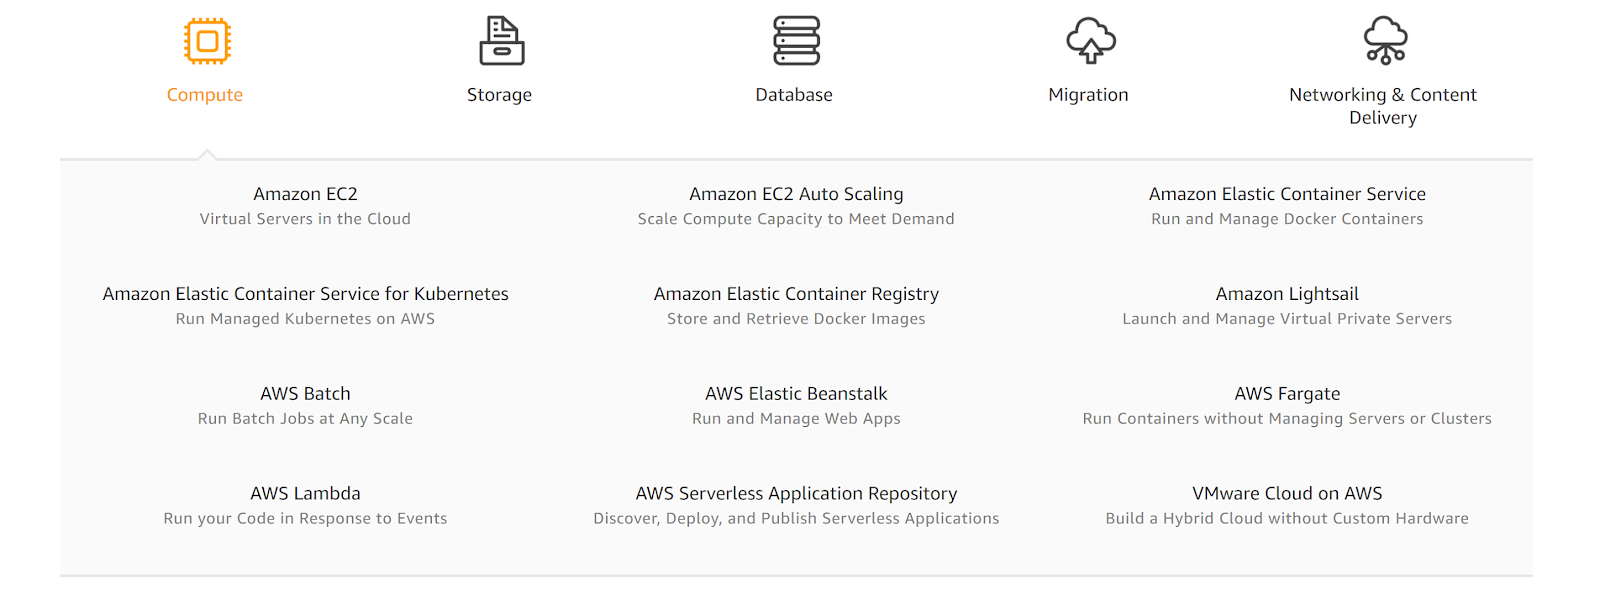Launch Amazon Lightsail page
Screen dimensions: 1600x600
[x=1287, y=293]
